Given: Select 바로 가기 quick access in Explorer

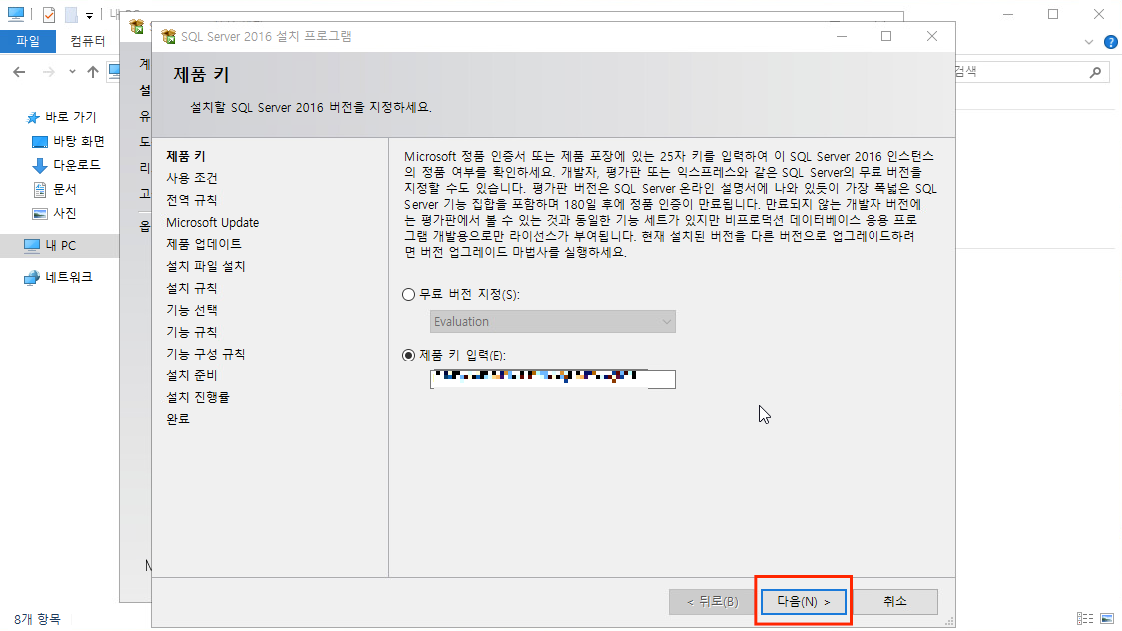Looking at the screenshot, I should [61, 117].
